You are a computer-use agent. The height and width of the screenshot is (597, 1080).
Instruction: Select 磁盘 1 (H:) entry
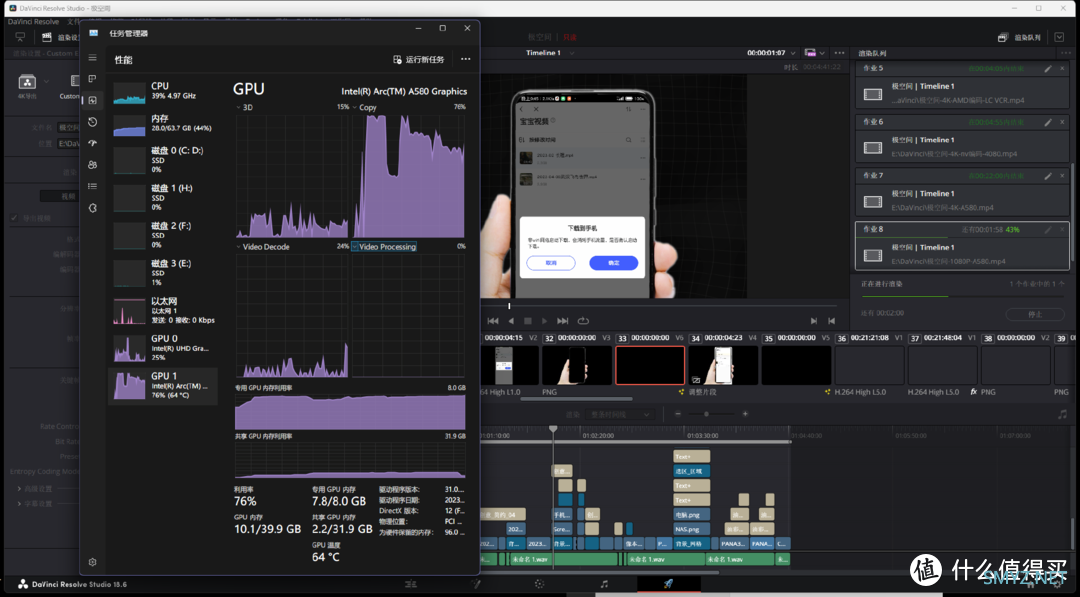[x=163, y=198]
